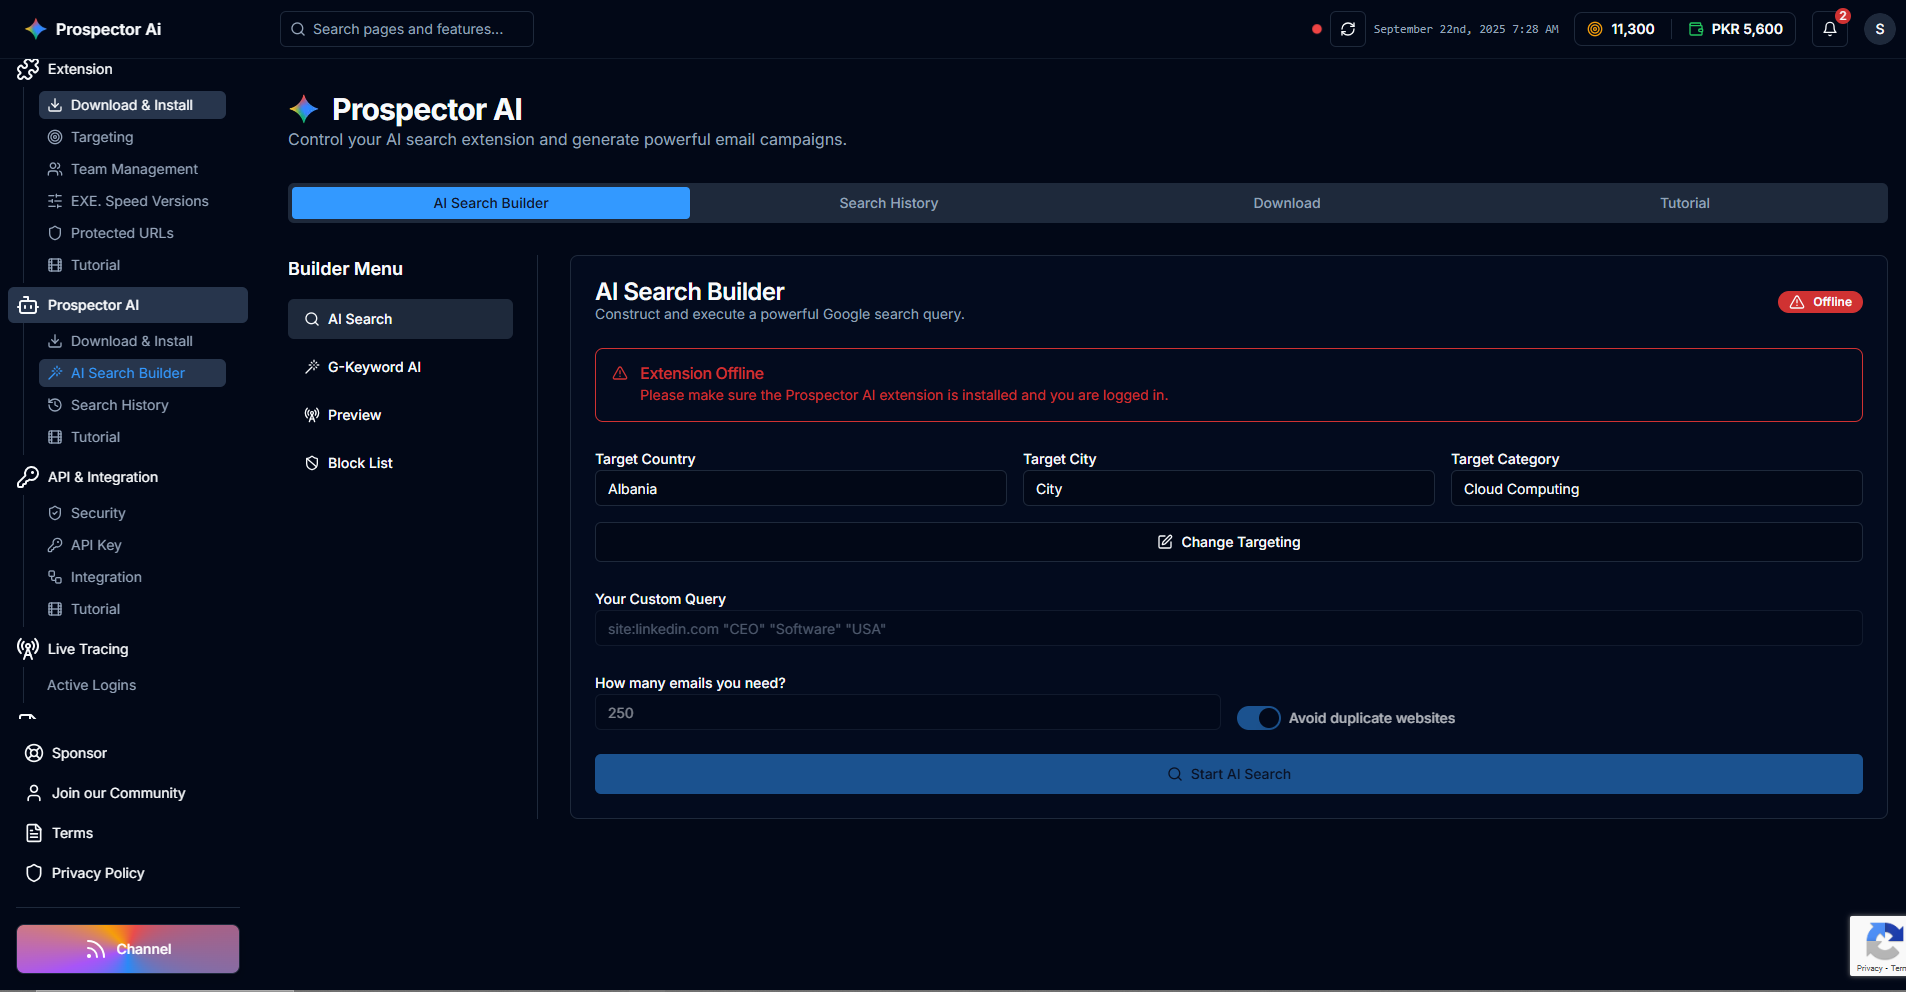
Task: Open Preview in Builder Menu
Action: (354, 415)
